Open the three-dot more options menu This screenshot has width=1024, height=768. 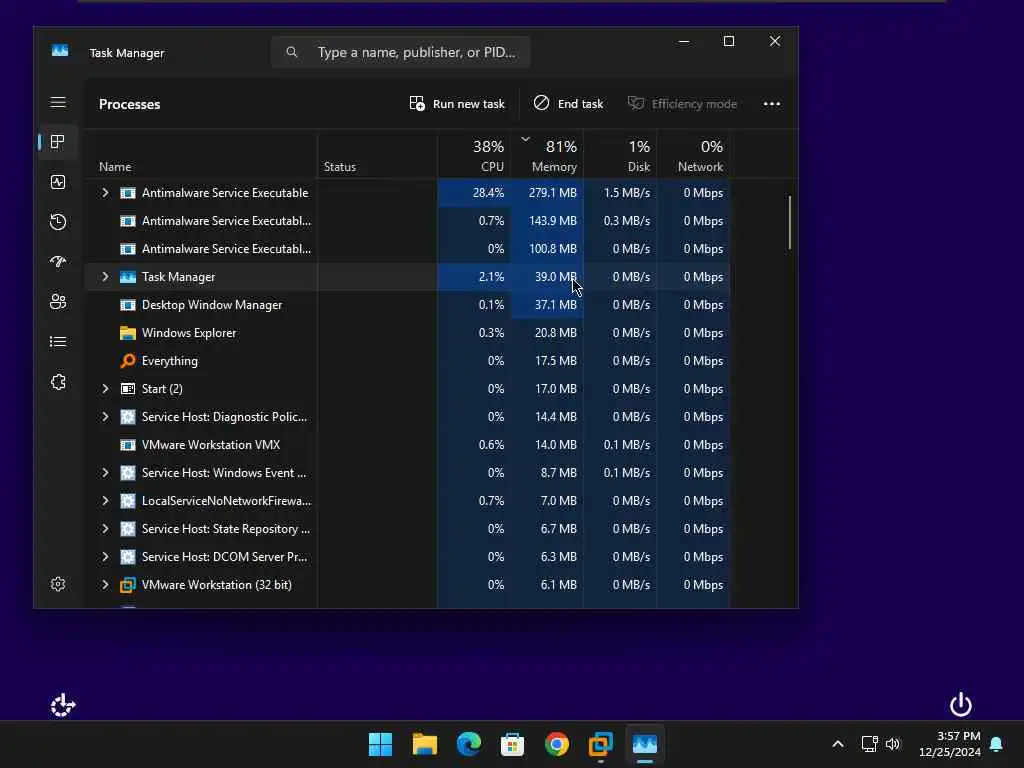coord(772,104)
